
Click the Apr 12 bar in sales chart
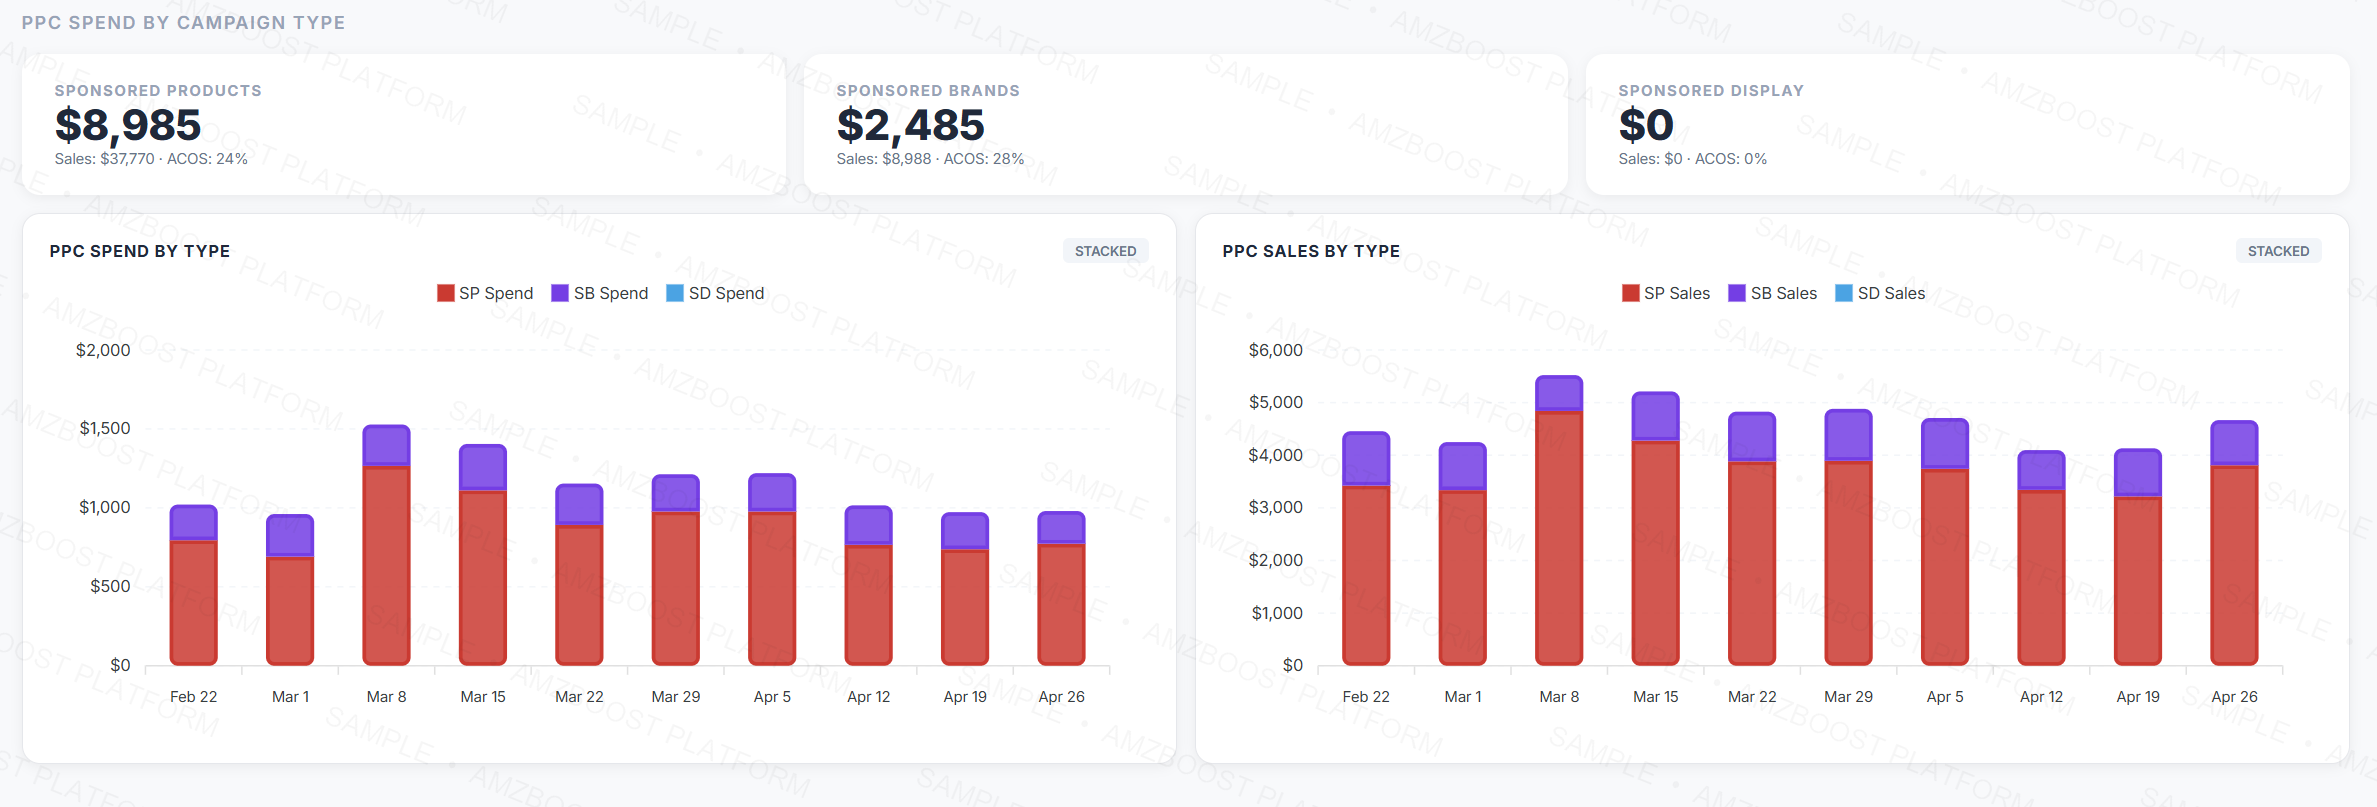point(2041,558)
